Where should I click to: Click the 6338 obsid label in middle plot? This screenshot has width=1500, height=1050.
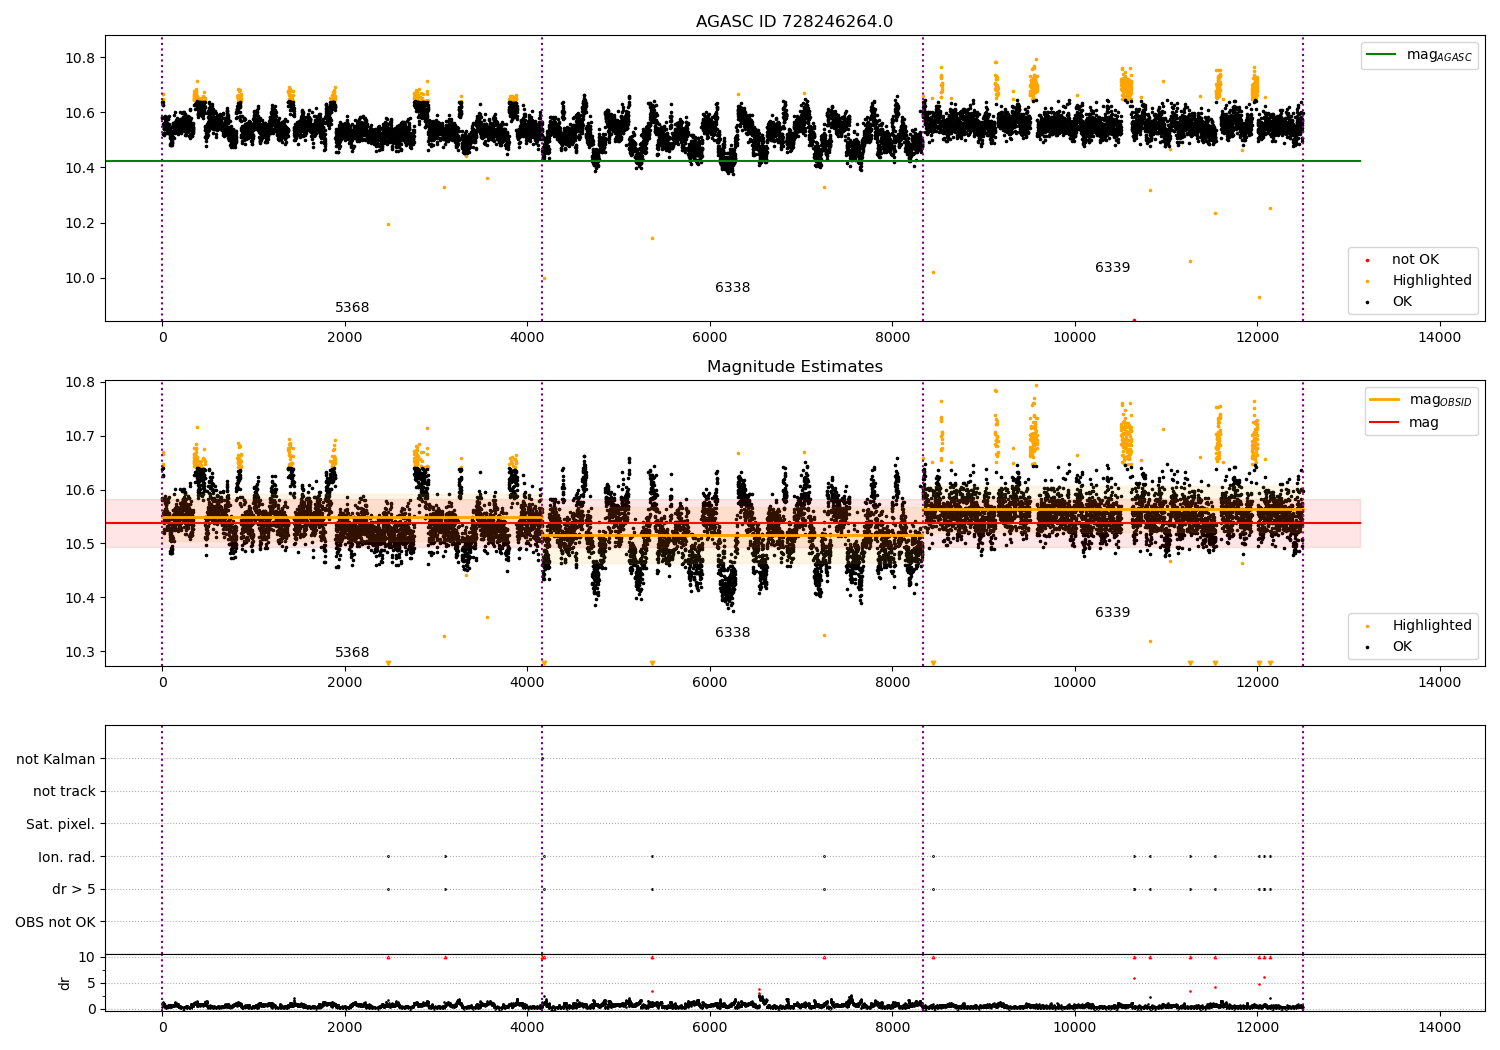732,633
